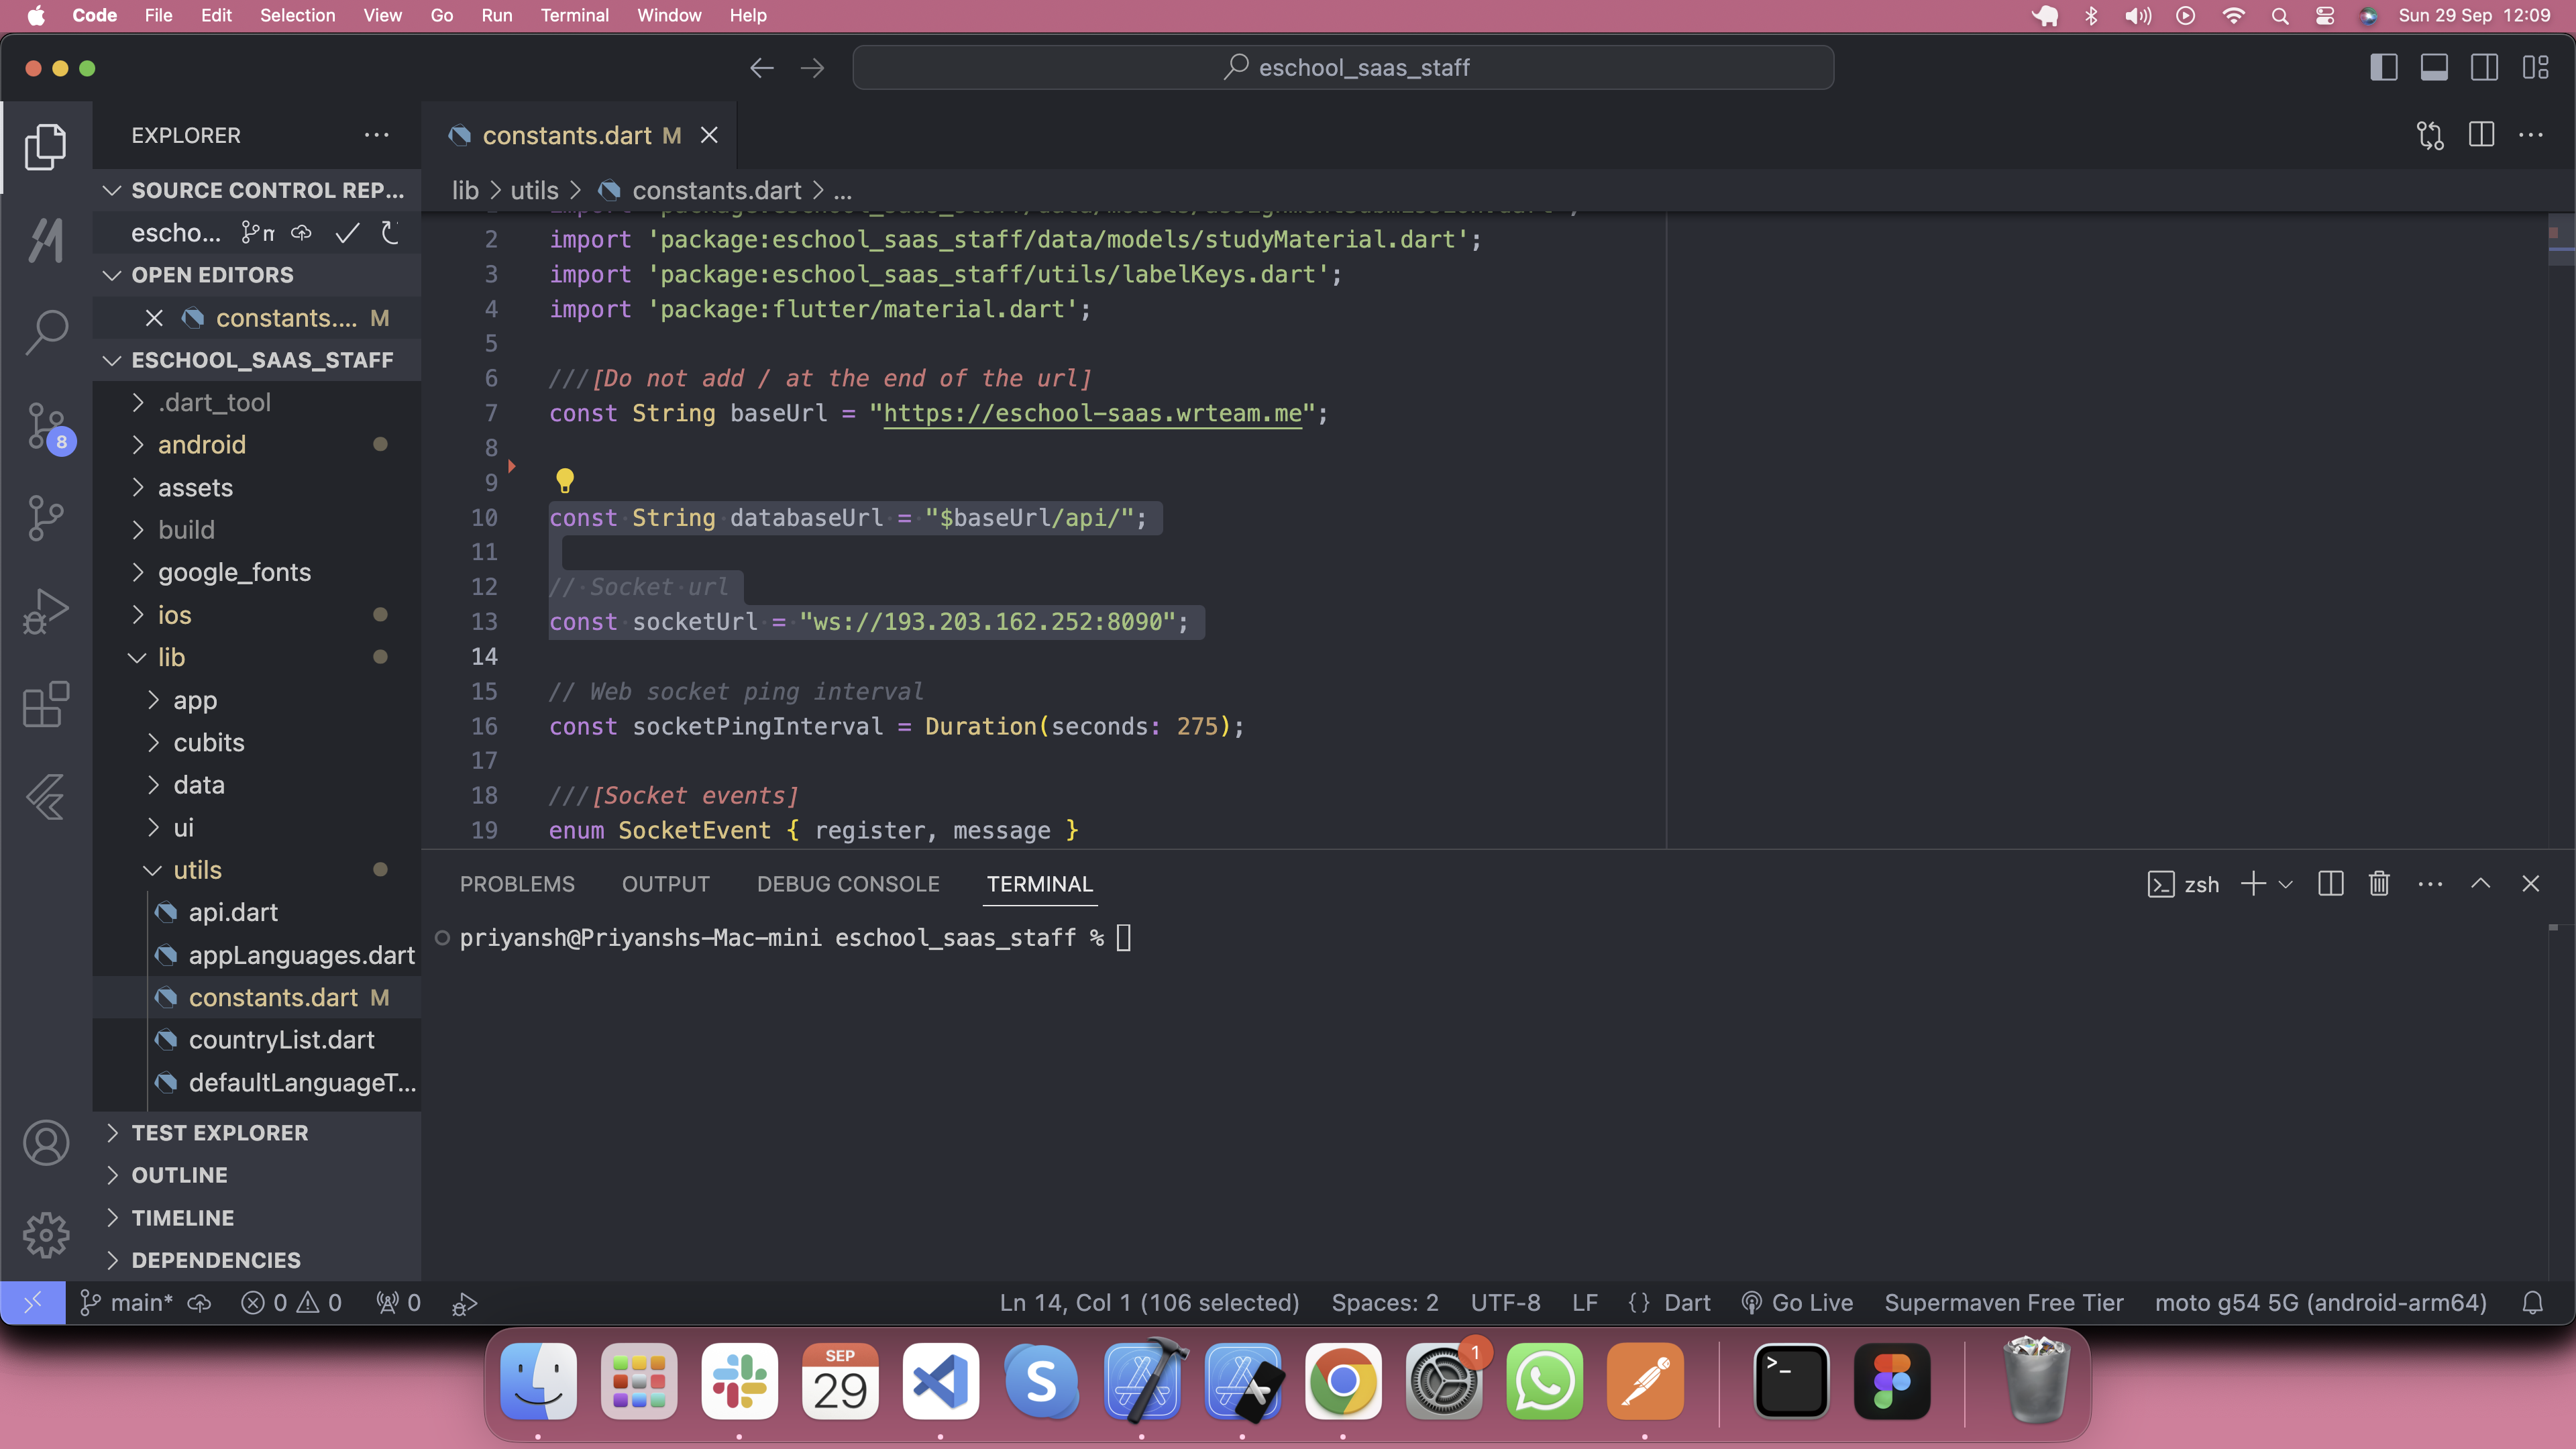Screen dimensions: 2576x1449
Task: Open the Run and Debug view
Action: 46,610
